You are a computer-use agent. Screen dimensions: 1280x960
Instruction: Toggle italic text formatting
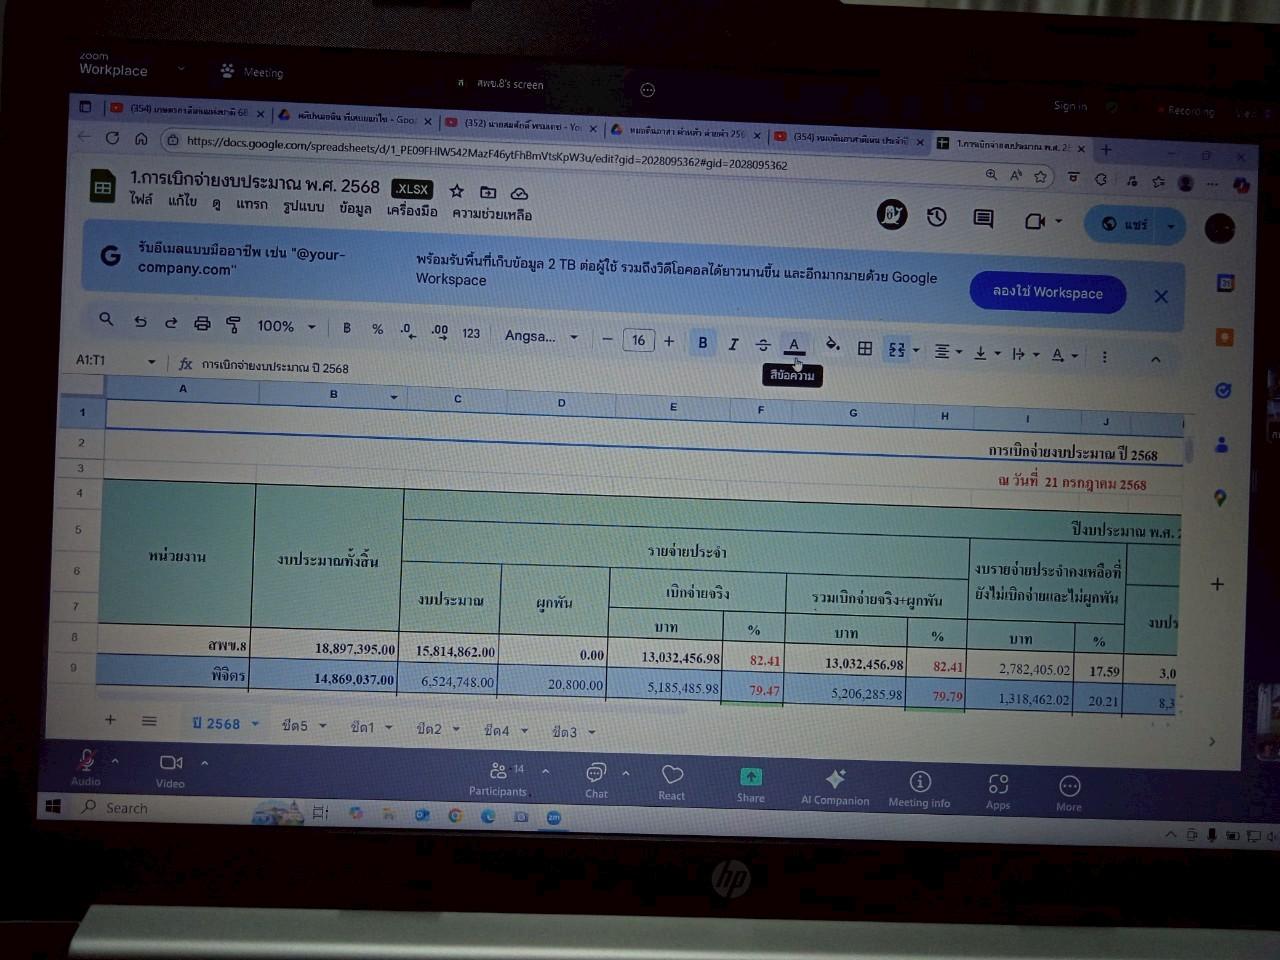pos(733,344)
